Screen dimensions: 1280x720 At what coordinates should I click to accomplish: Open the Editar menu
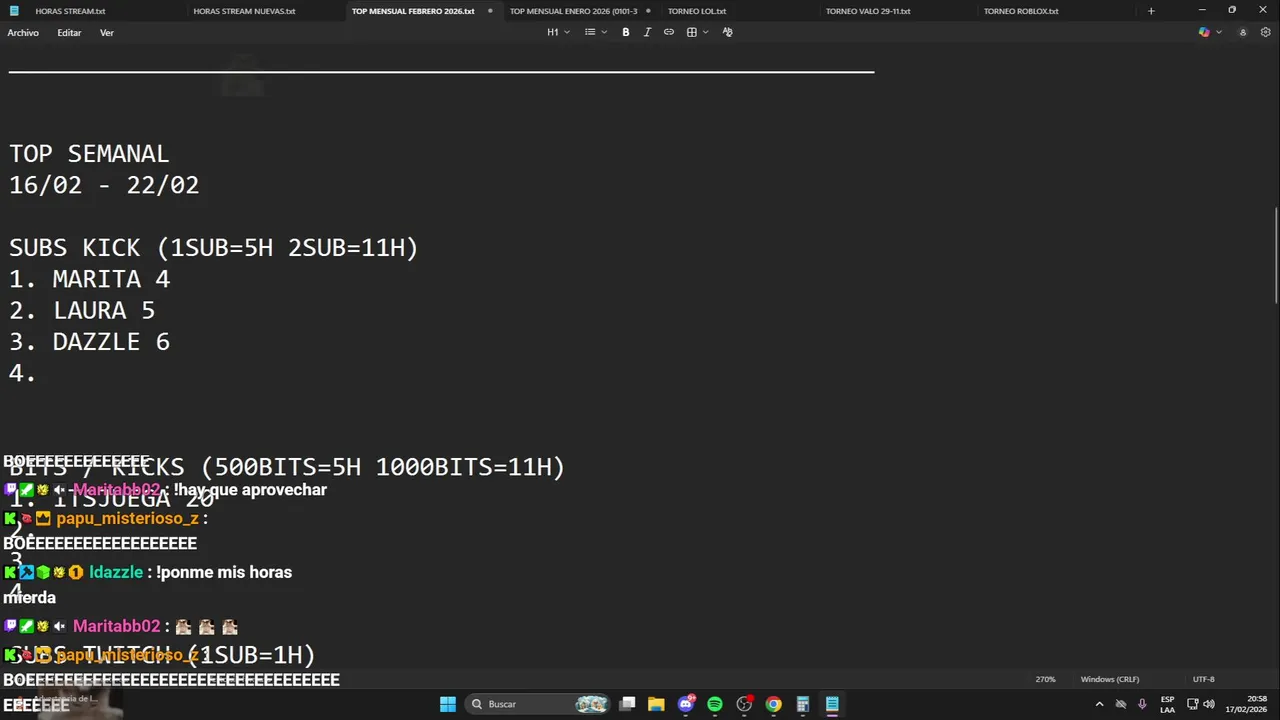pyautogui.click(x=69, y=33)
